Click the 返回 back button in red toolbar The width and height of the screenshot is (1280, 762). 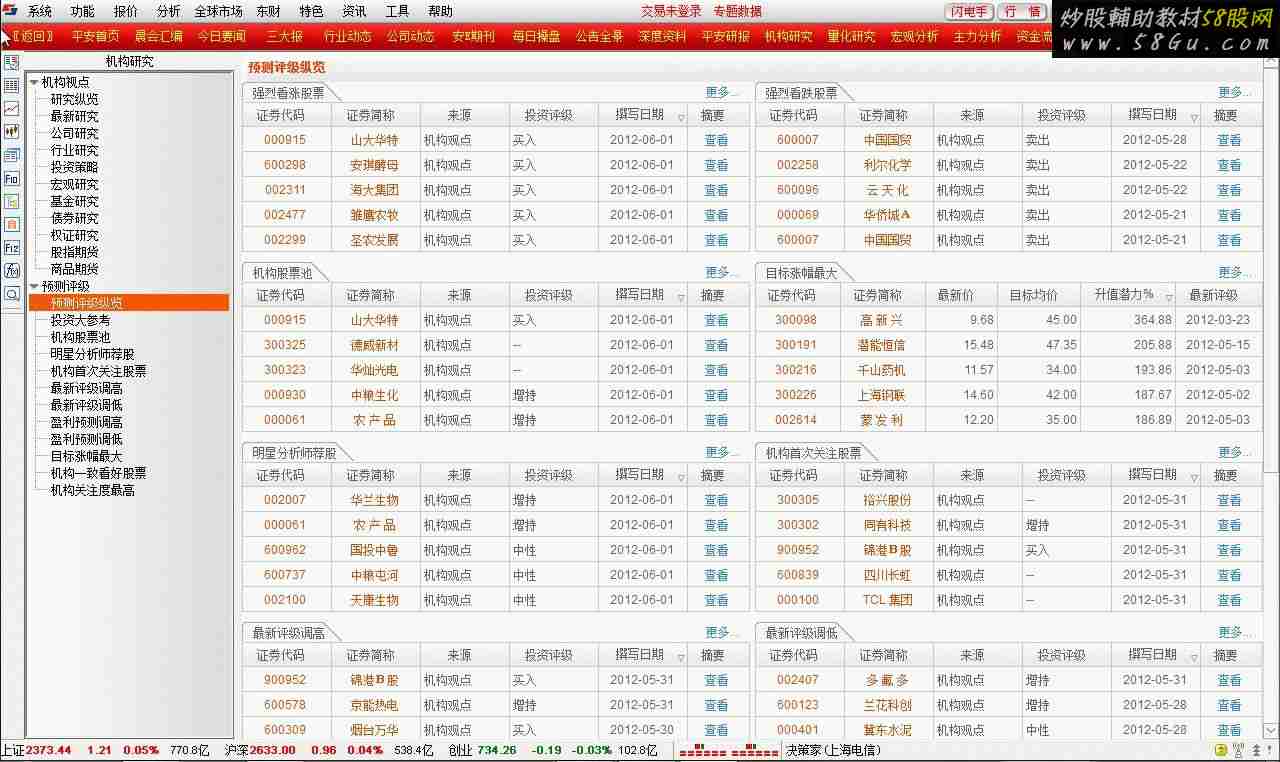click(x=31, y=36)
